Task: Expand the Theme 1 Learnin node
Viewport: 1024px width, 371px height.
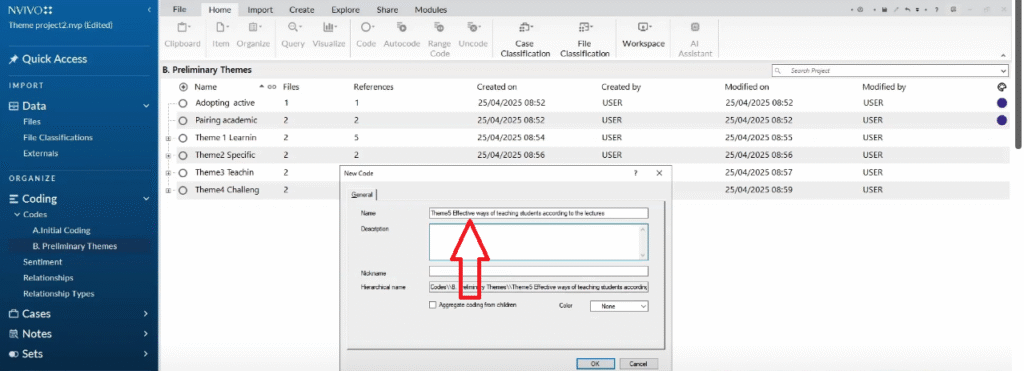Action: [x=168, y=138]
